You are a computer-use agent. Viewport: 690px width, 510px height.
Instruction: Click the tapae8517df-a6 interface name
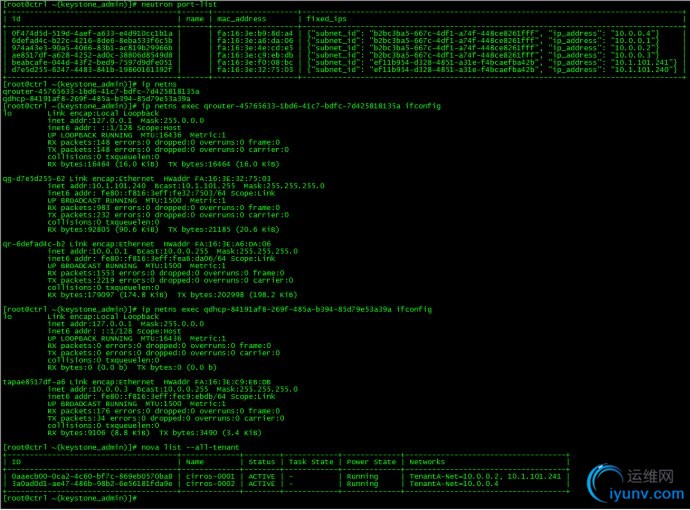[x=33, y=382]
